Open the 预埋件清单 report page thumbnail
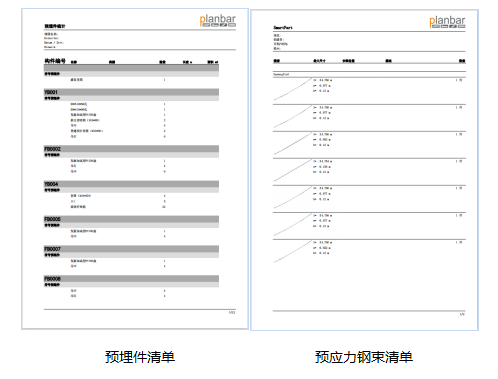 click(135, 169)
